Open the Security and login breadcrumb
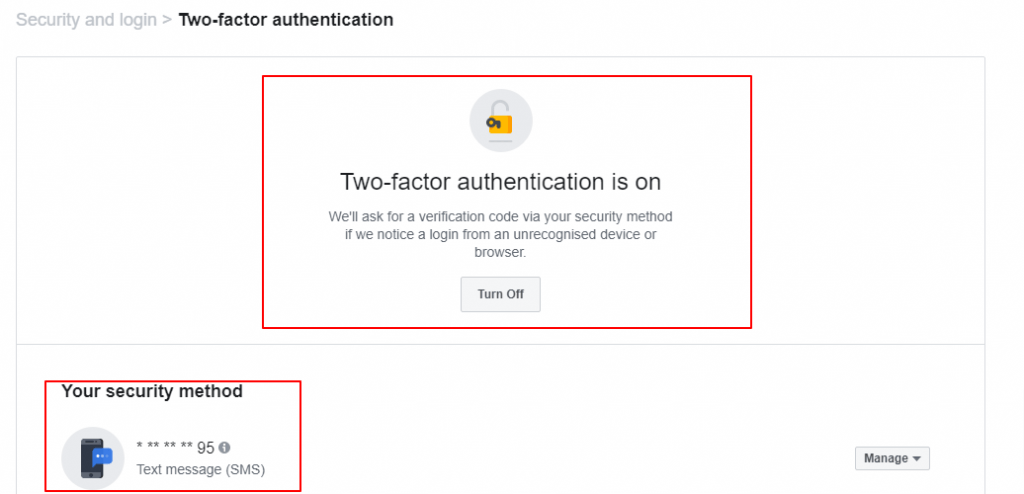The image size is (1024, 494). (x=84, y=19)
